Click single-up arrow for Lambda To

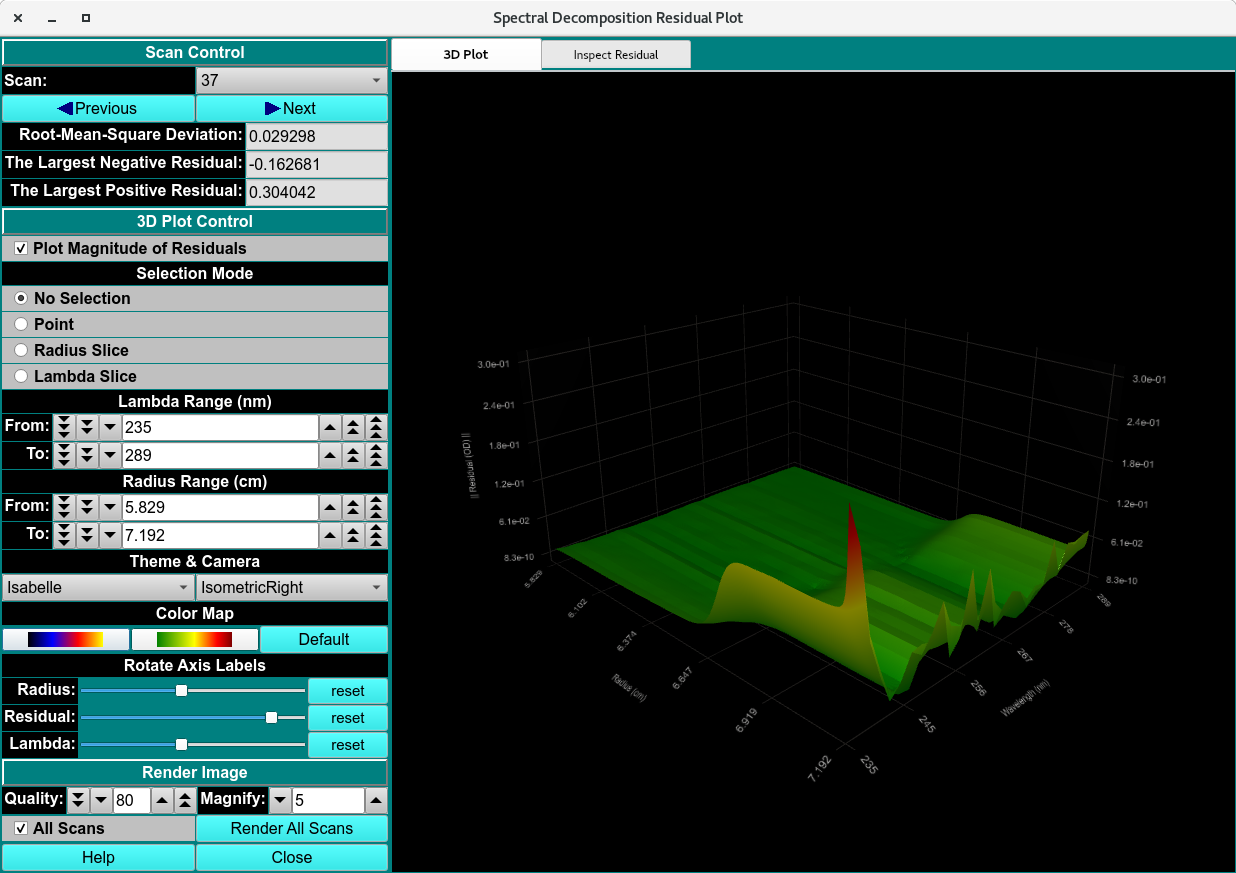click(330, 455)
